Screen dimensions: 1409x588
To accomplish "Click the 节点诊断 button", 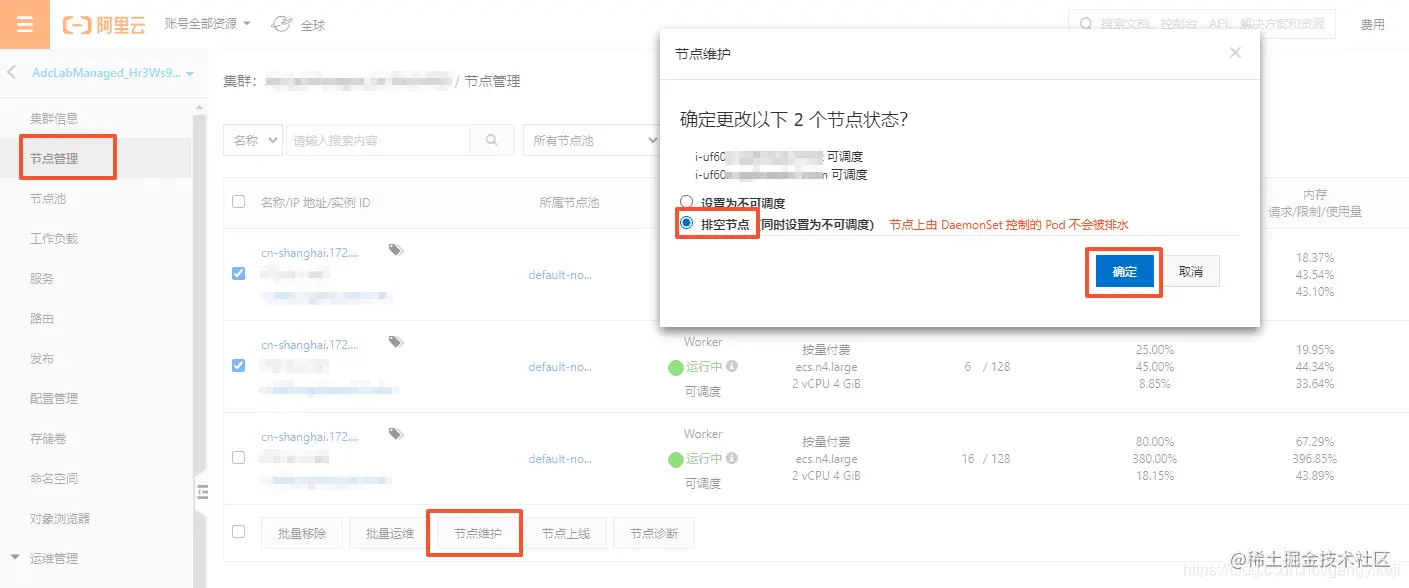I will click(x=654, y=533).
